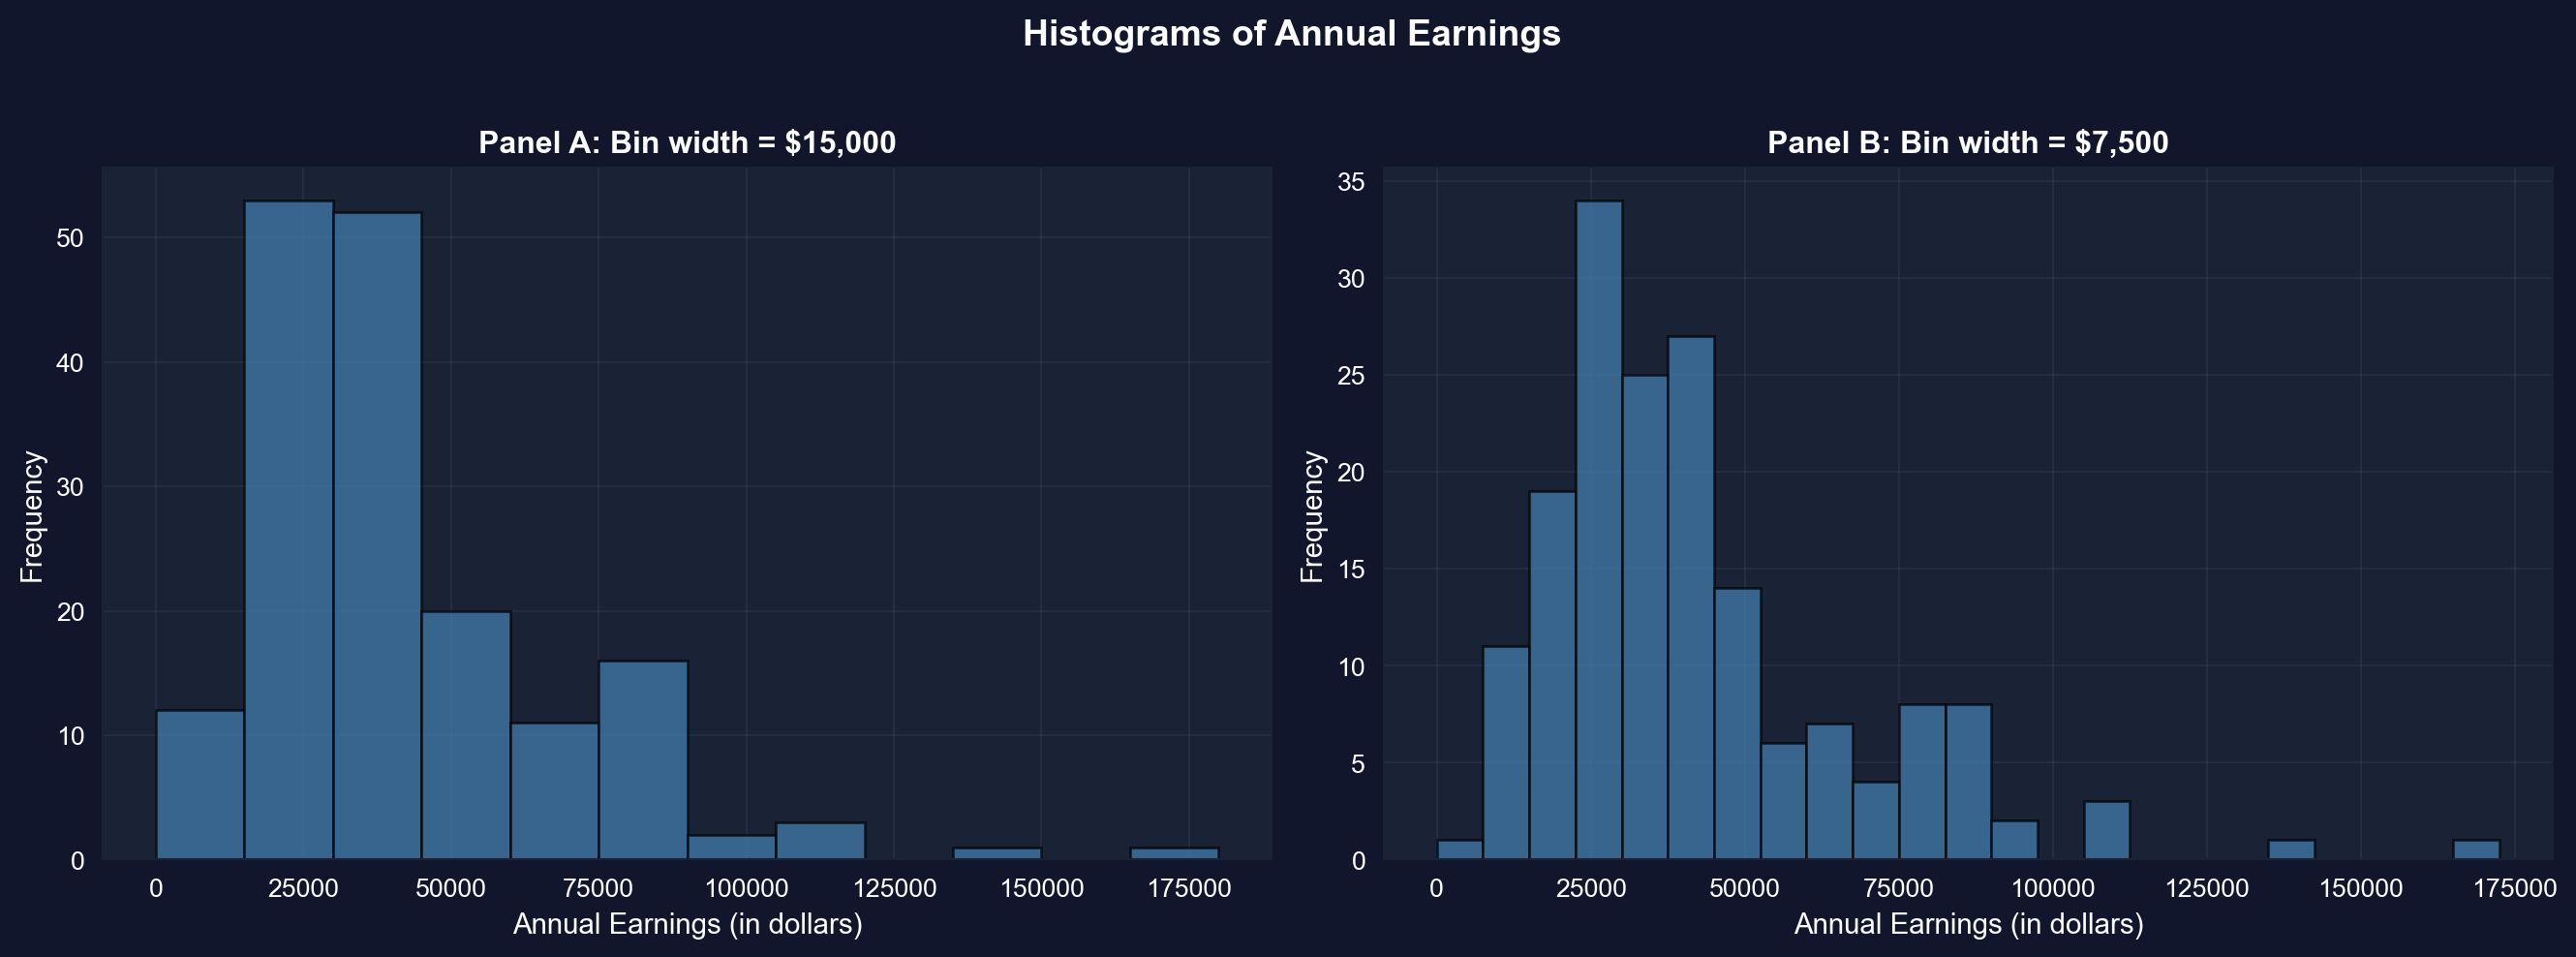Click the 50 tick label on Panel A's y-axis
Image resolution: width=2576 pixels, height=957 pixels.
pos(70,238)
